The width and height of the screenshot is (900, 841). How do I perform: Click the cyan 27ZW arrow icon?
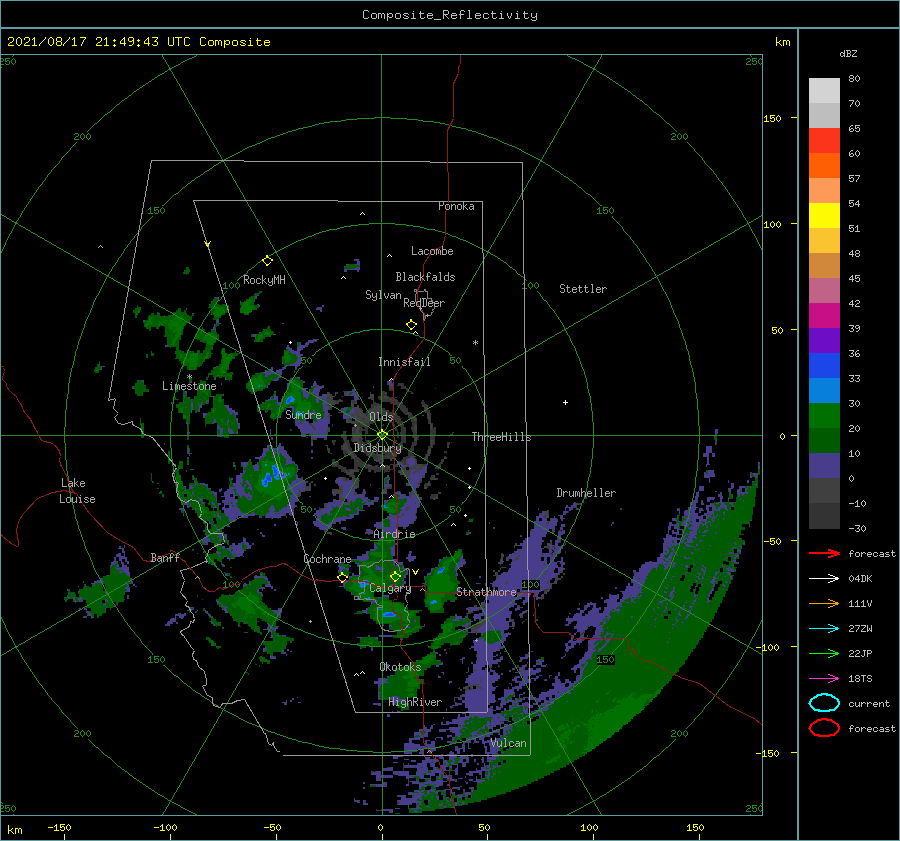click(x=824, y=629)
